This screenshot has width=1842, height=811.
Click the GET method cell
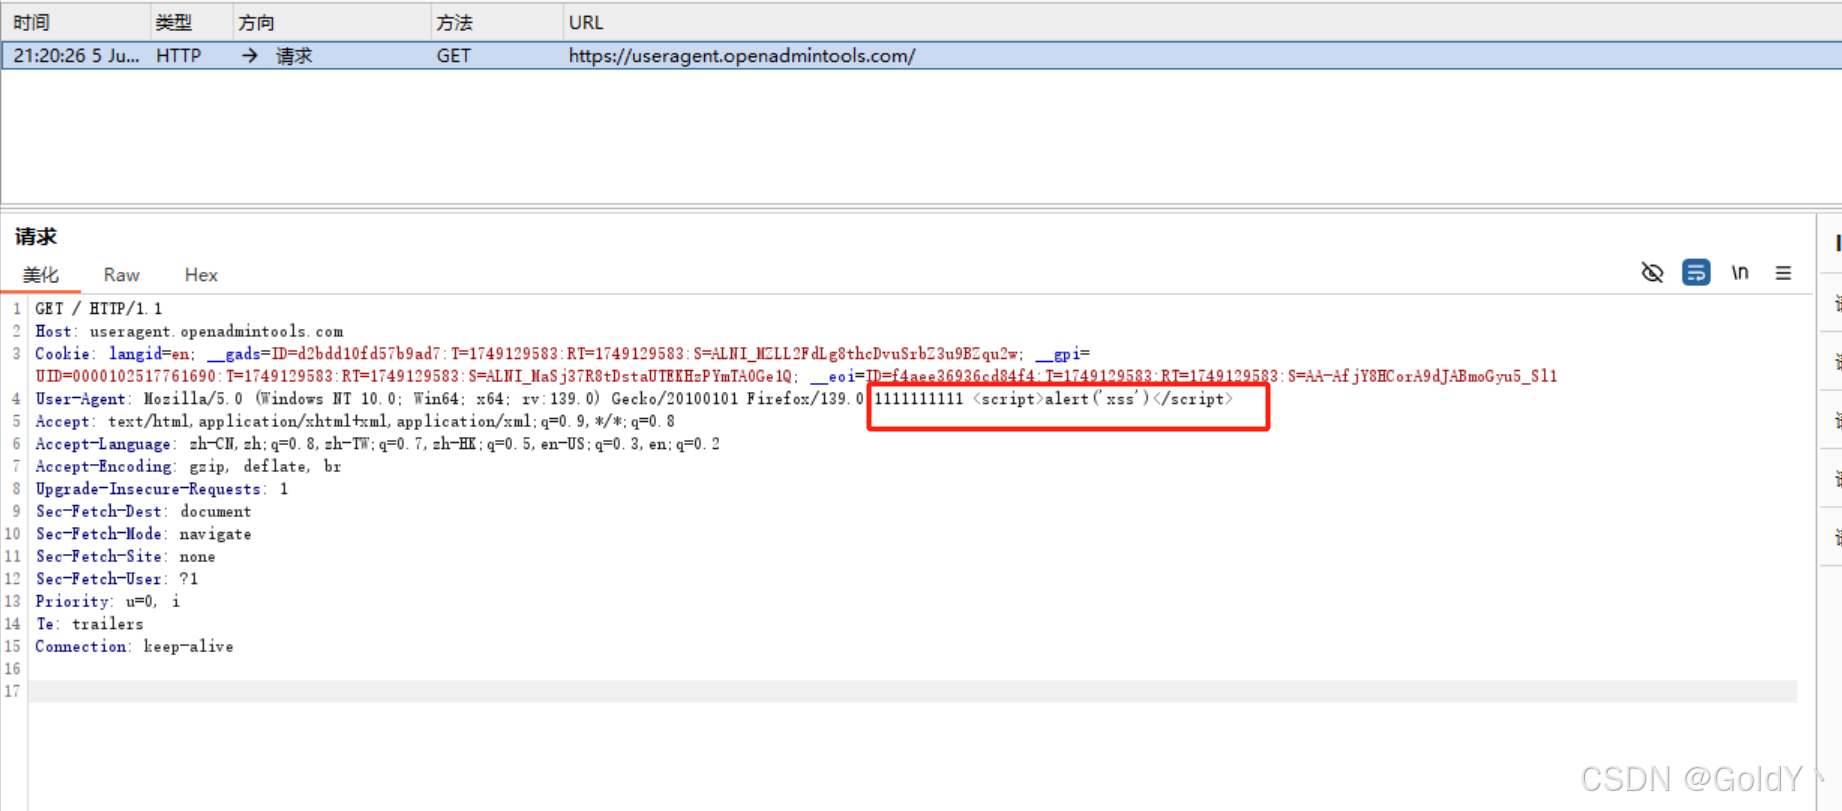pyautogui.click(x=453, y=56)
